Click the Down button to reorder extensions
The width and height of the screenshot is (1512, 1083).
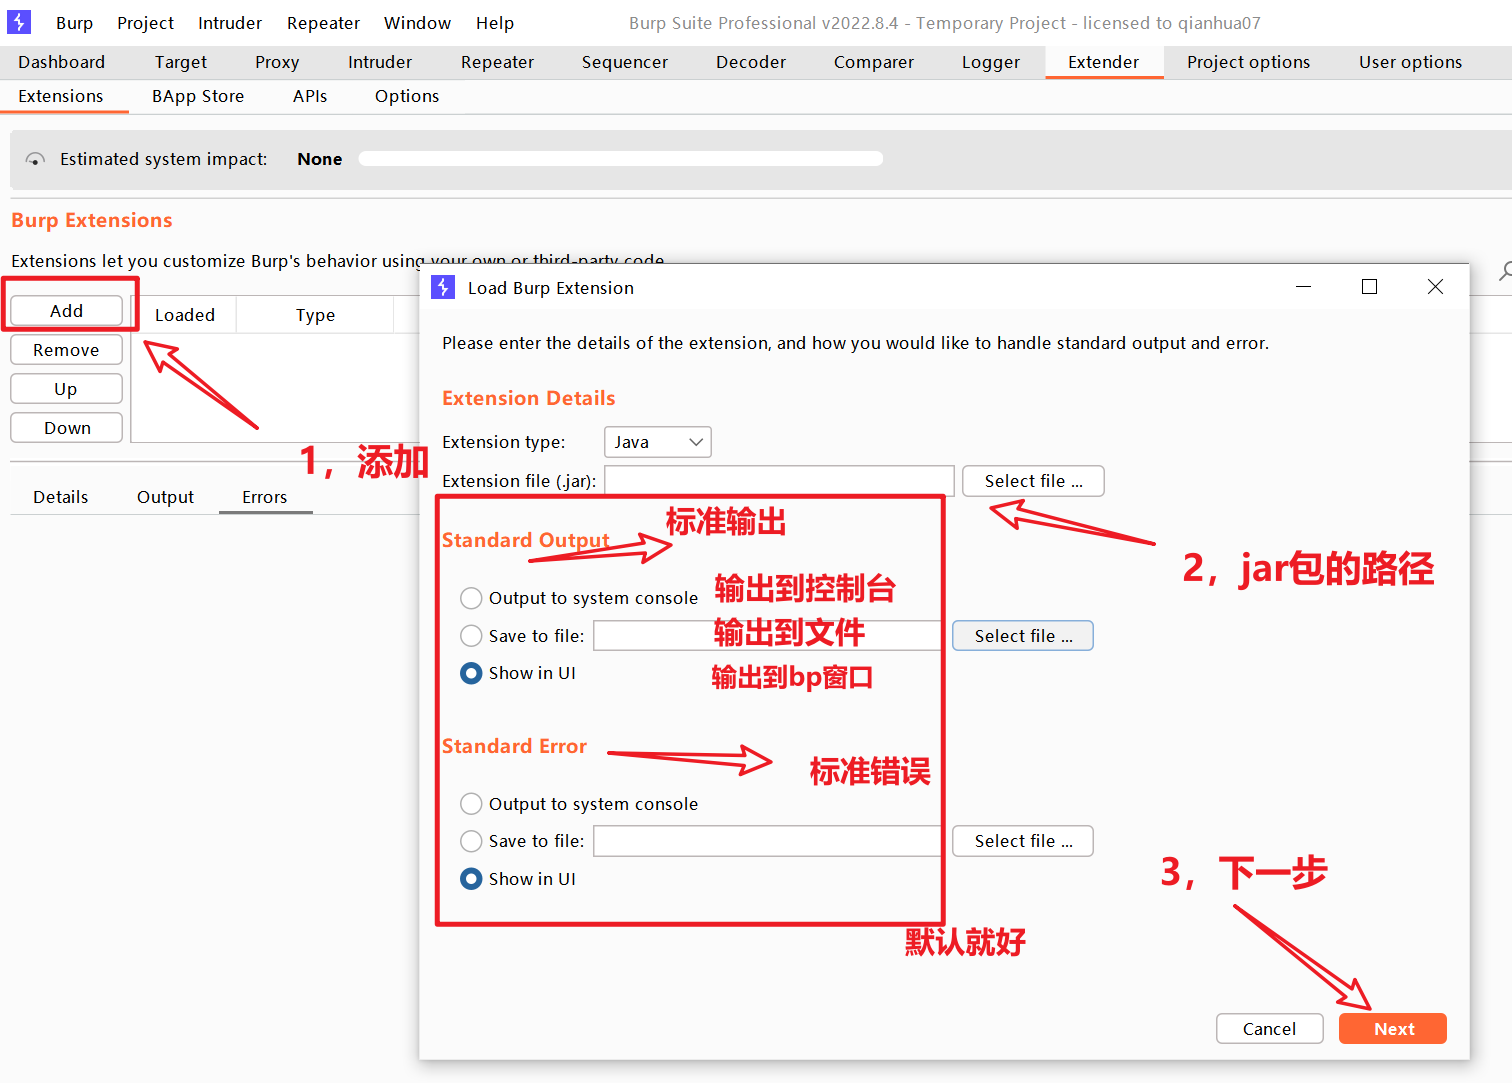[x=67, y=428]
